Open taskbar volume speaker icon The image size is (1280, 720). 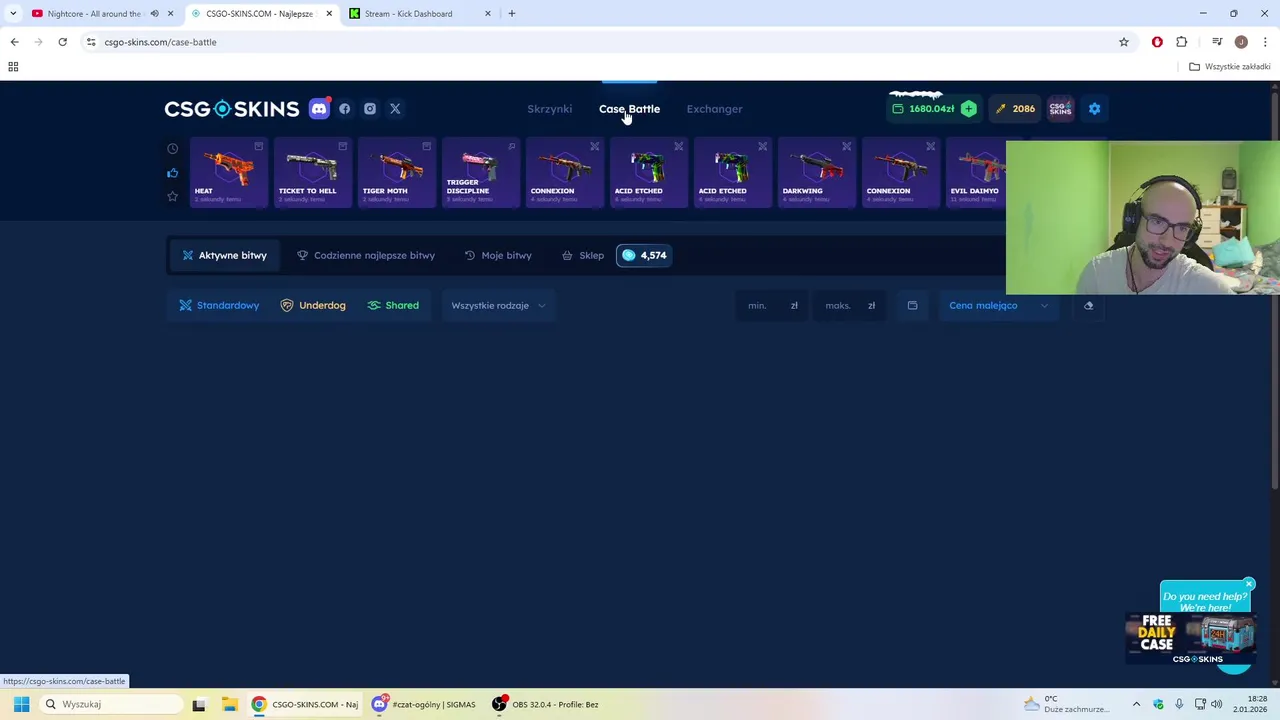coord(1217,704)
